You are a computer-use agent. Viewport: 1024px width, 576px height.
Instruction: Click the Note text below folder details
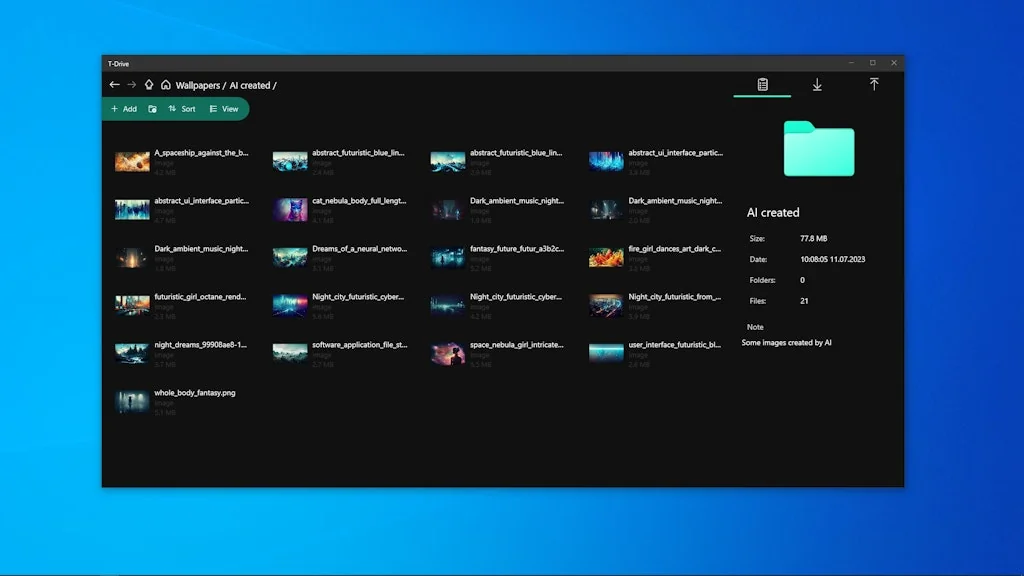pos(755,326)
